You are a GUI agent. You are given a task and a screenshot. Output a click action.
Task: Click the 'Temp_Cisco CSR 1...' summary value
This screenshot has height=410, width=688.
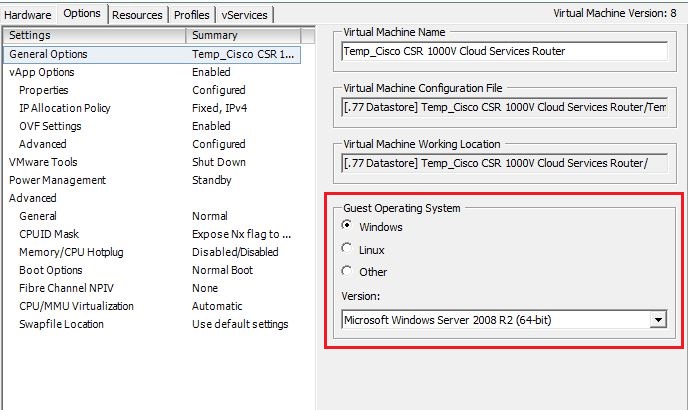tap(243, 54)
